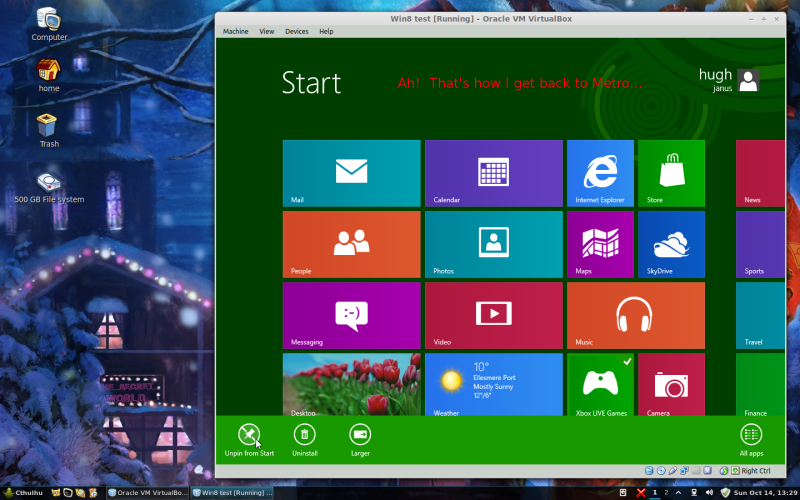Image resolution: width=800 pixels, height=500 pixels.
Task: Open the hugh janus user account menu
Action: click(729, 80)
